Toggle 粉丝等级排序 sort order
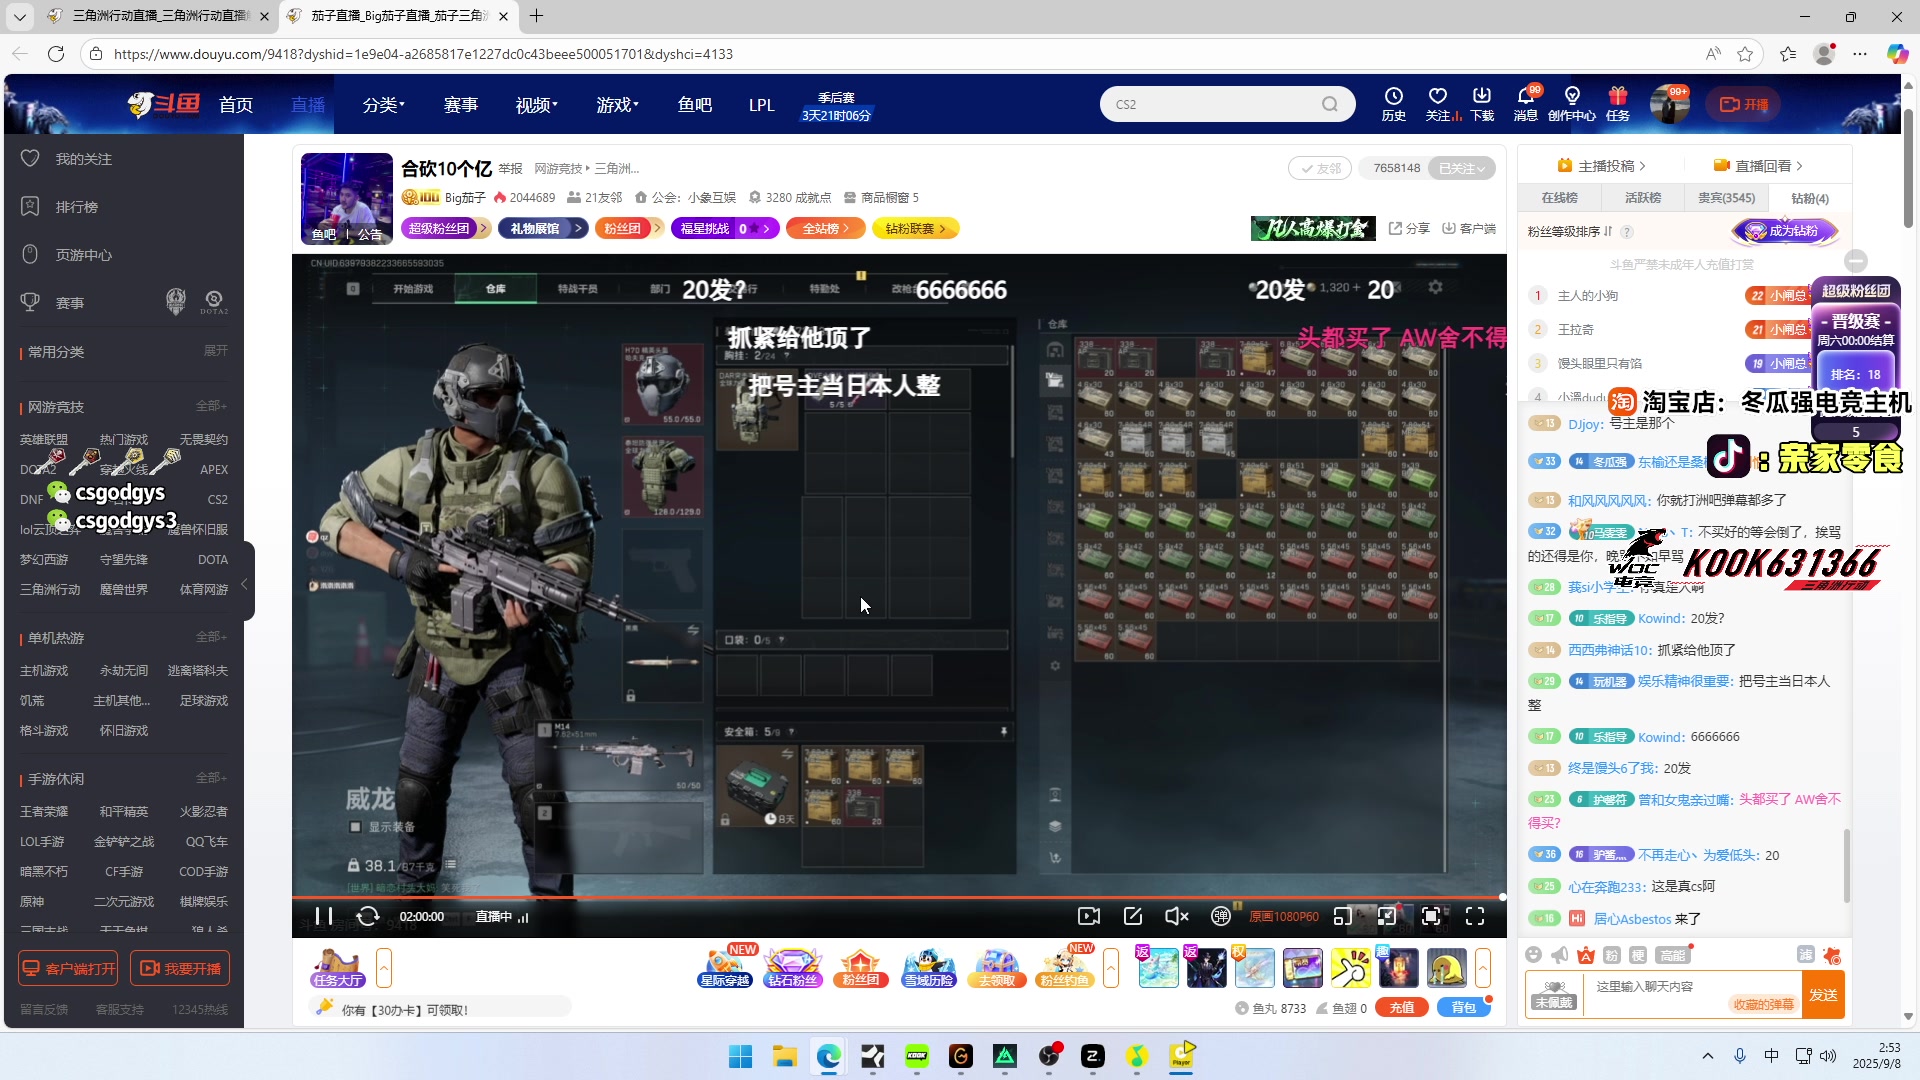Screen dimensions: 1920x1080 pos(1569,232)
